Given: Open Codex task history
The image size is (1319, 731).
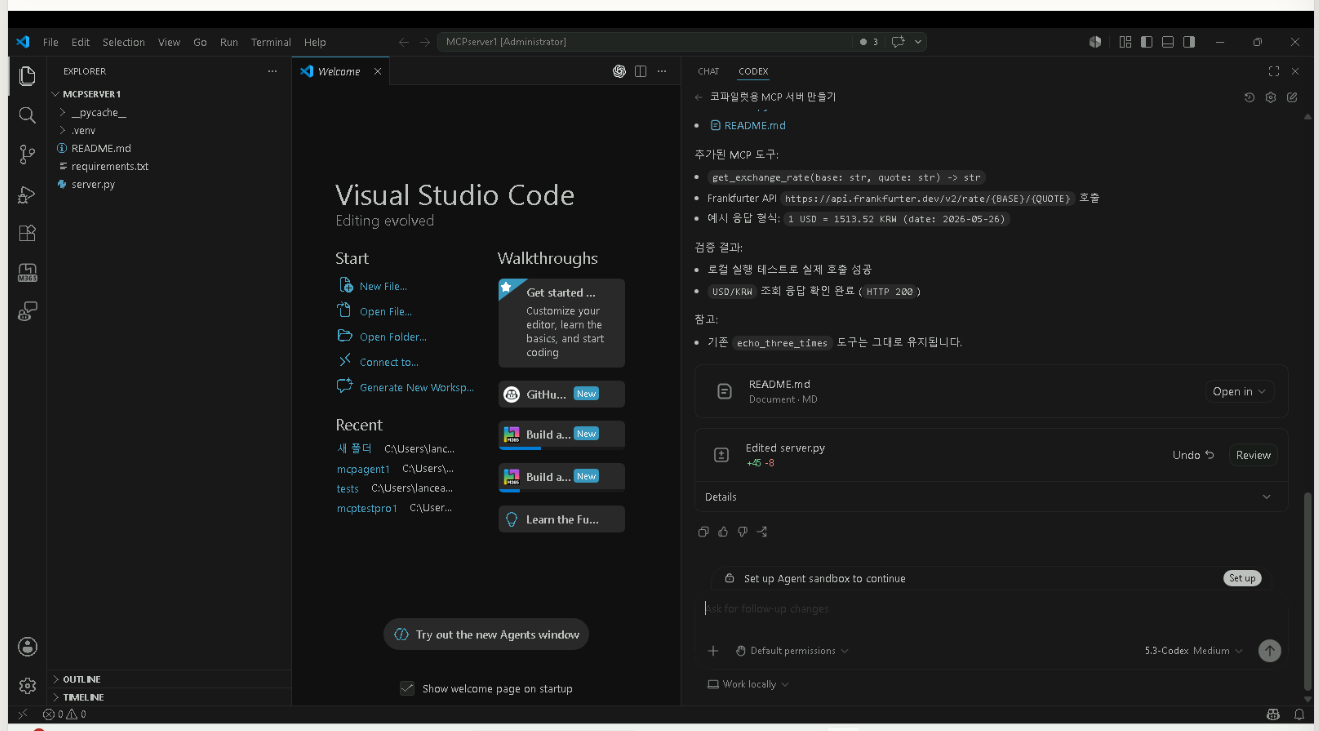Looking at the screenshot, I should click(x=1249, y=97).
